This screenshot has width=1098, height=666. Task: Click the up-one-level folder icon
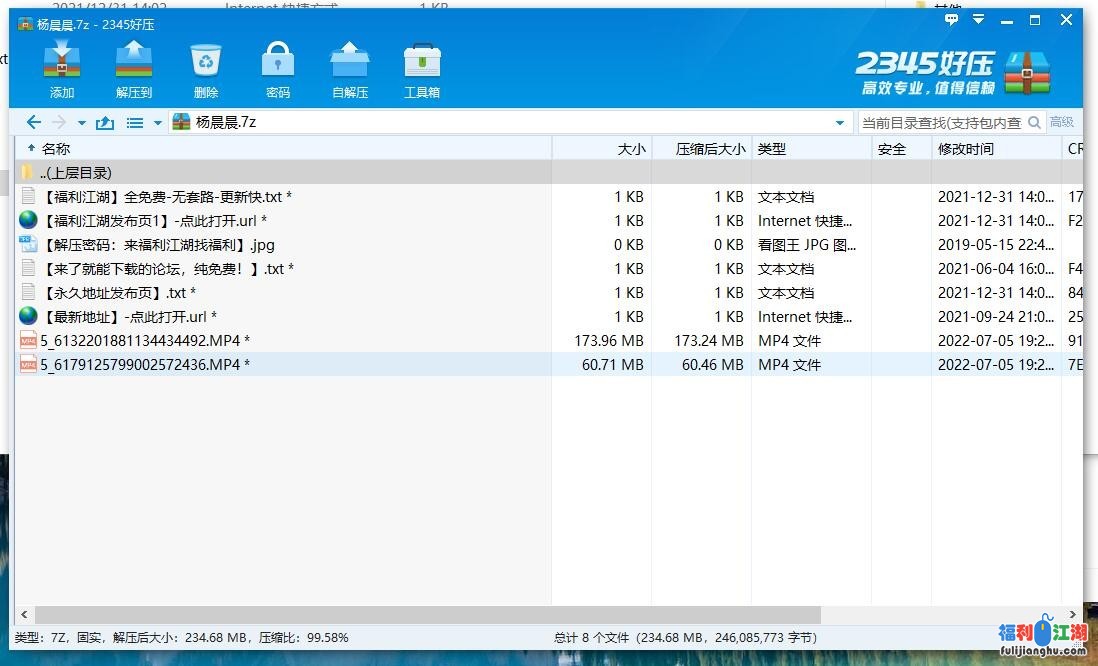pos(105,123)
